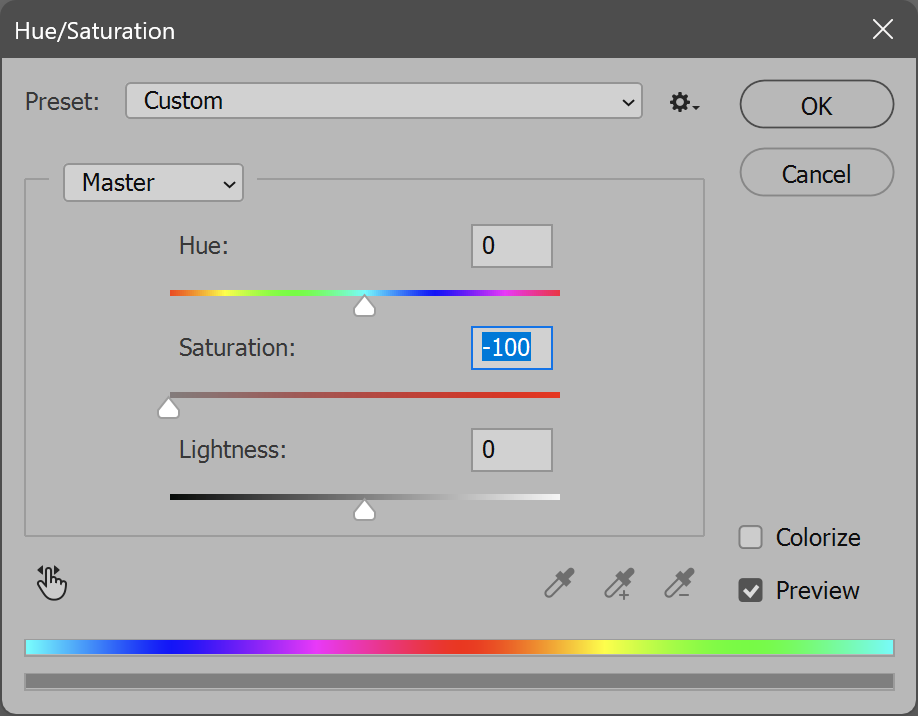918x716 pixels.
Task: Click the Preset dropdown chevron arrow
Action: click(628, 102)
